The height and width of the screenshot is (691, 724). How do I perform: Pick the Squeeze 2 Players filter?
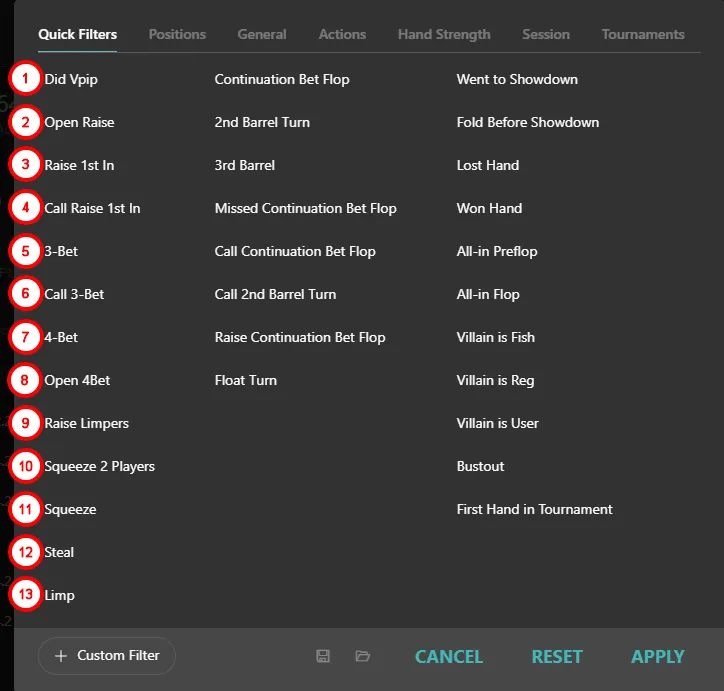point(99,466)
